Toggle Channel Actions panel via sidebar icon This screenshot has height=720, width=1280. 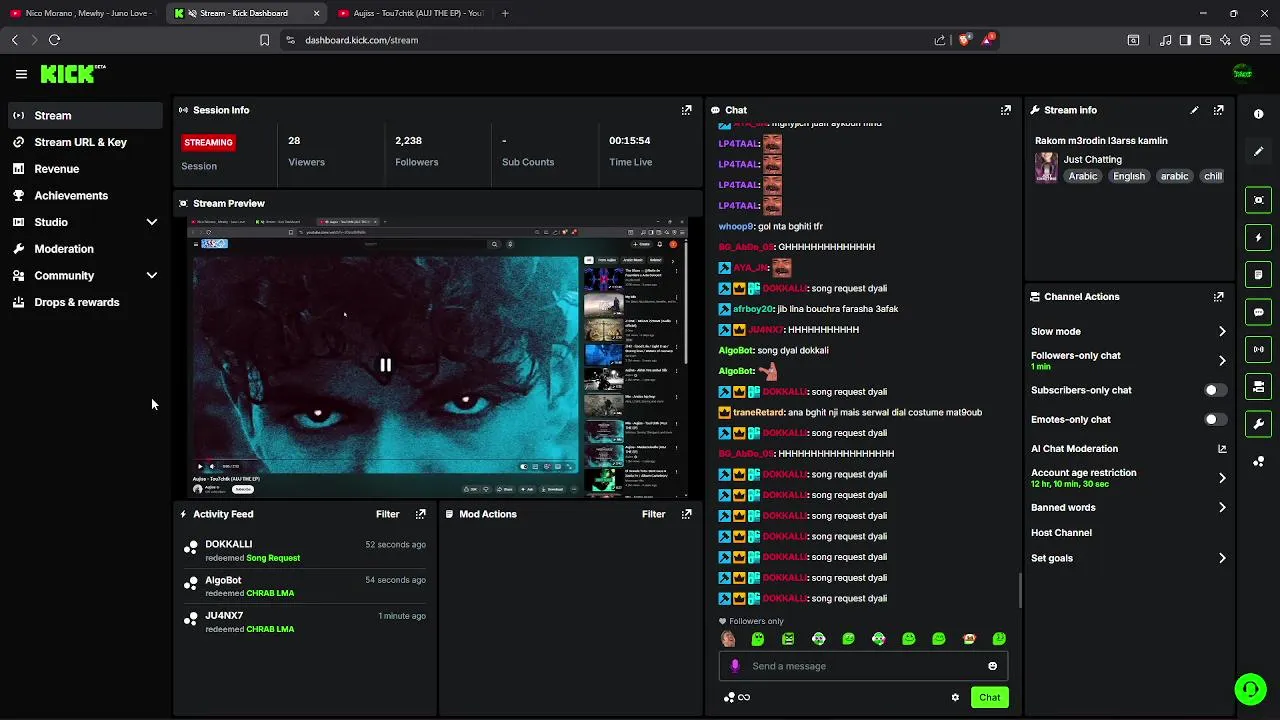tap(1258, 386)
